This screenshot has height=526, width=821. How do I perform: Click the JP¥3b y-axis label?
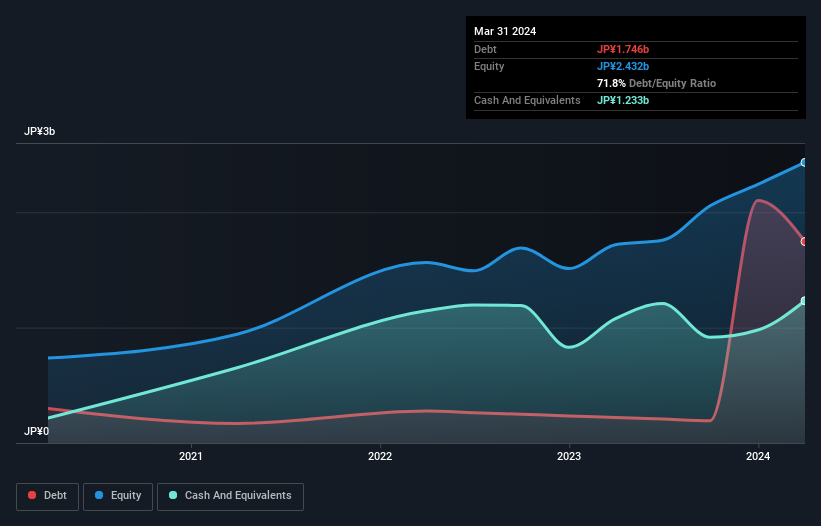[39, 131]
